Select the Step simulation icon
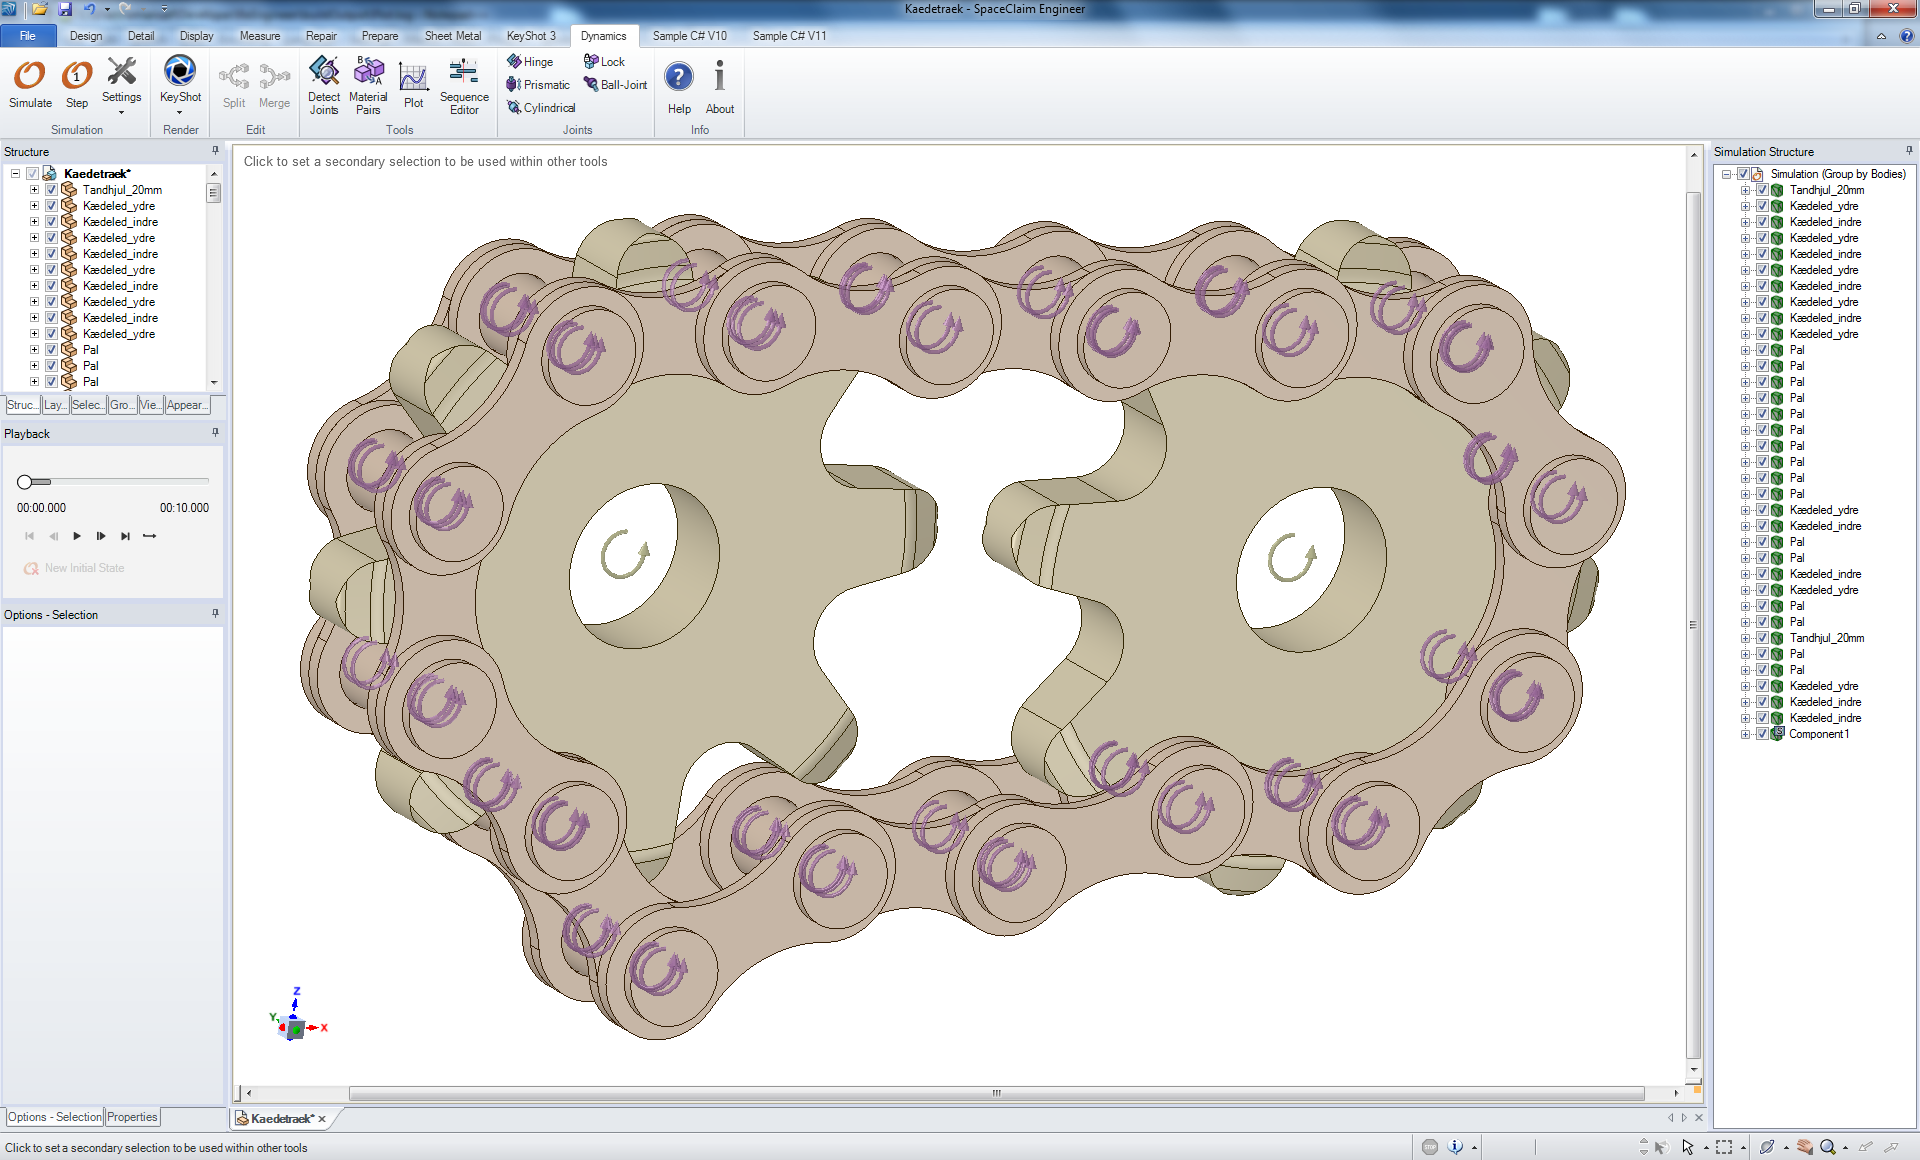Viewport: 1920px width, 1160px height. point(76,85)
